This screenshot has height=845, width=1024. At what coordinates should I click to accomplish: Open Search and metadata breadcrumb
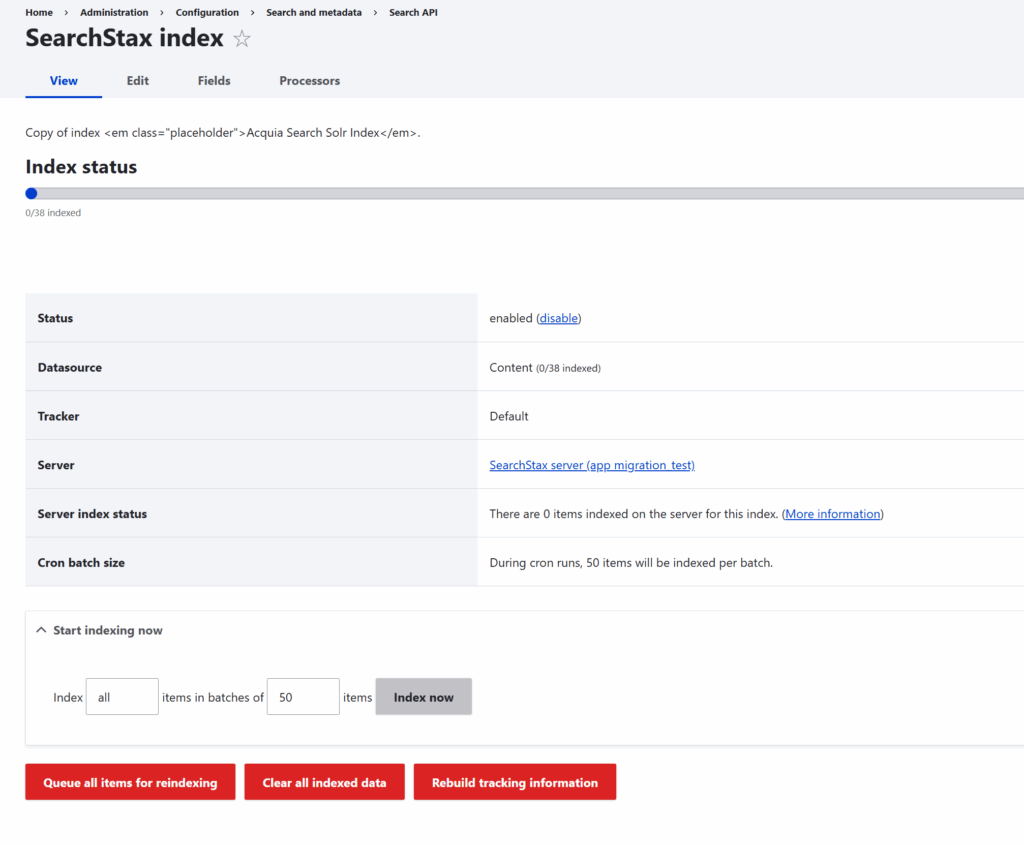(x=314, y=12)
